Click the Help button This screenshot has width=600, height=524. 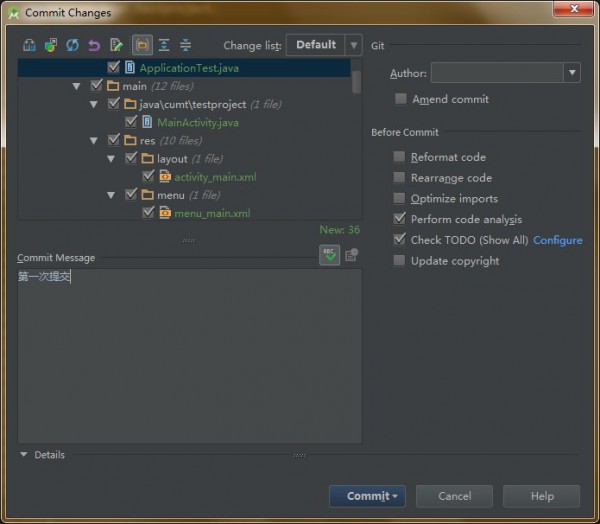[x=541, y=496]
